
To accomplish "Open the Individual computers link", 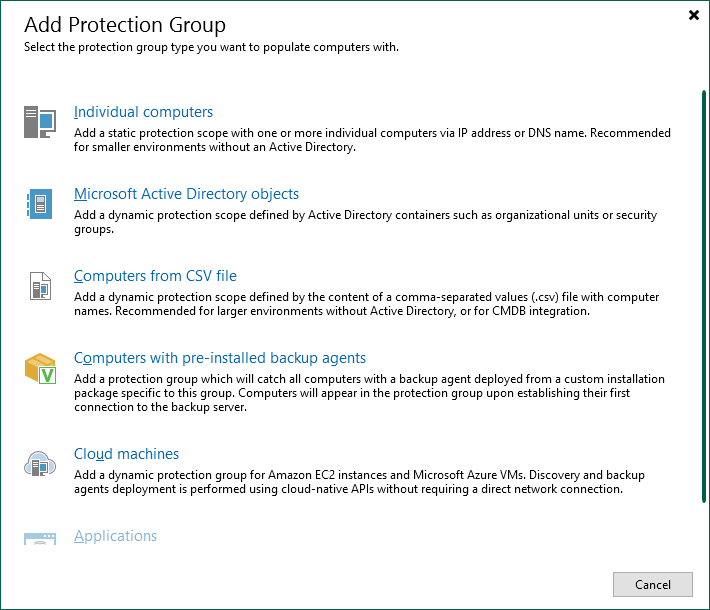I will coord(143,112).
